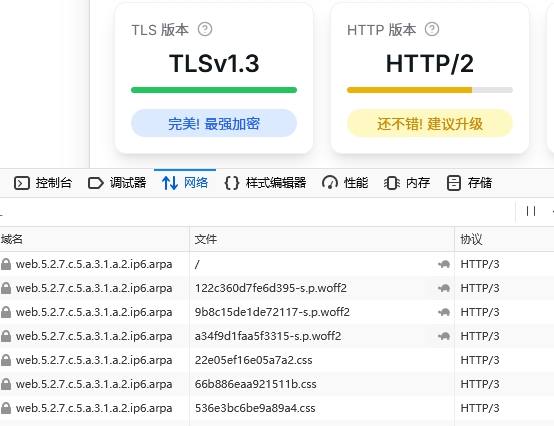Open the 存储 storage tab
Viewport: 554px width, 426px height.
[x=470, y=183]
